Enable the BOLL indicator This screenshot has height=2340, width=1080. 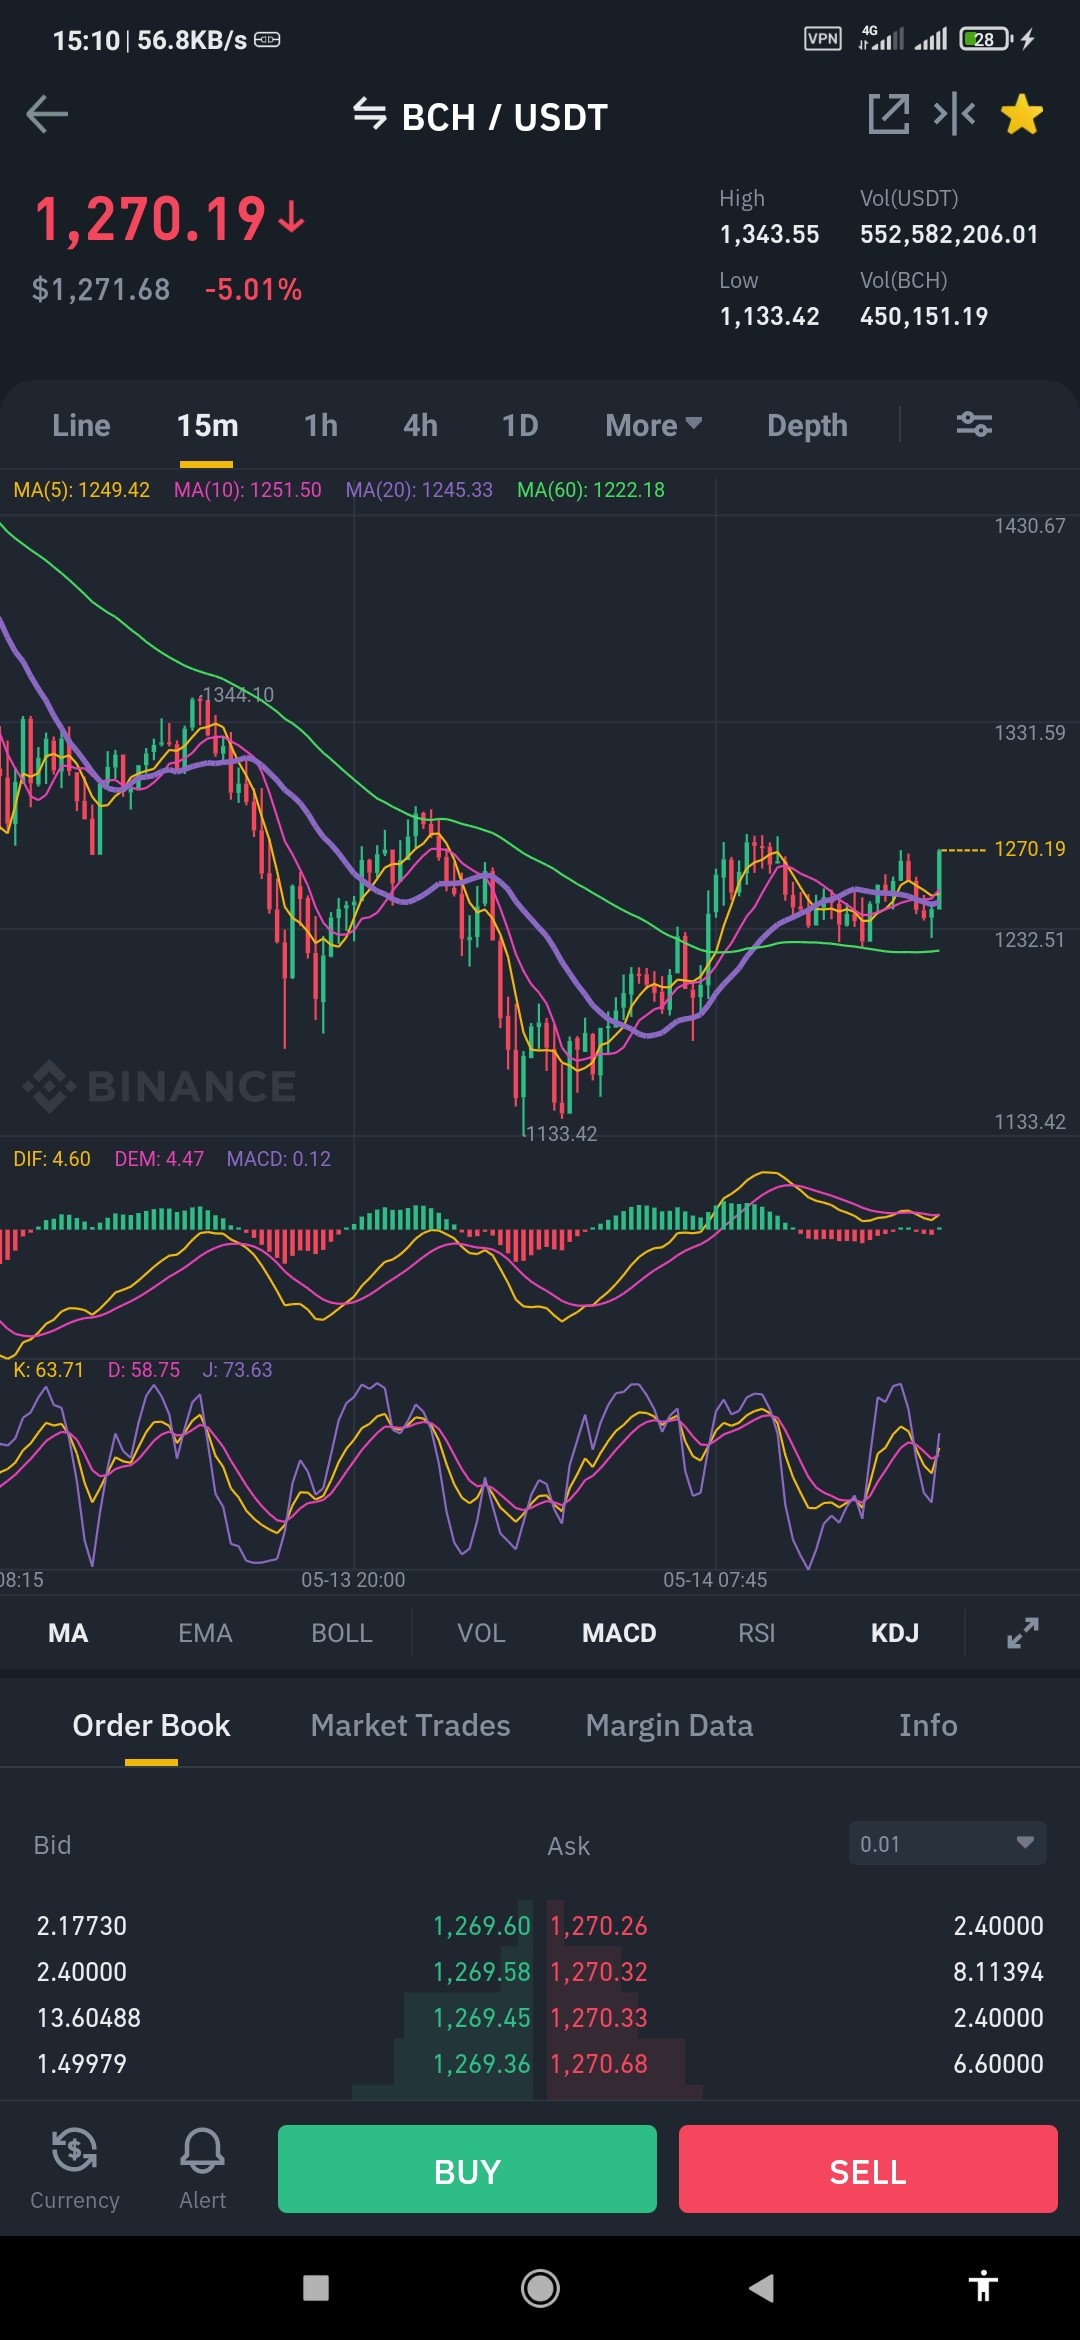point(342,1633)
